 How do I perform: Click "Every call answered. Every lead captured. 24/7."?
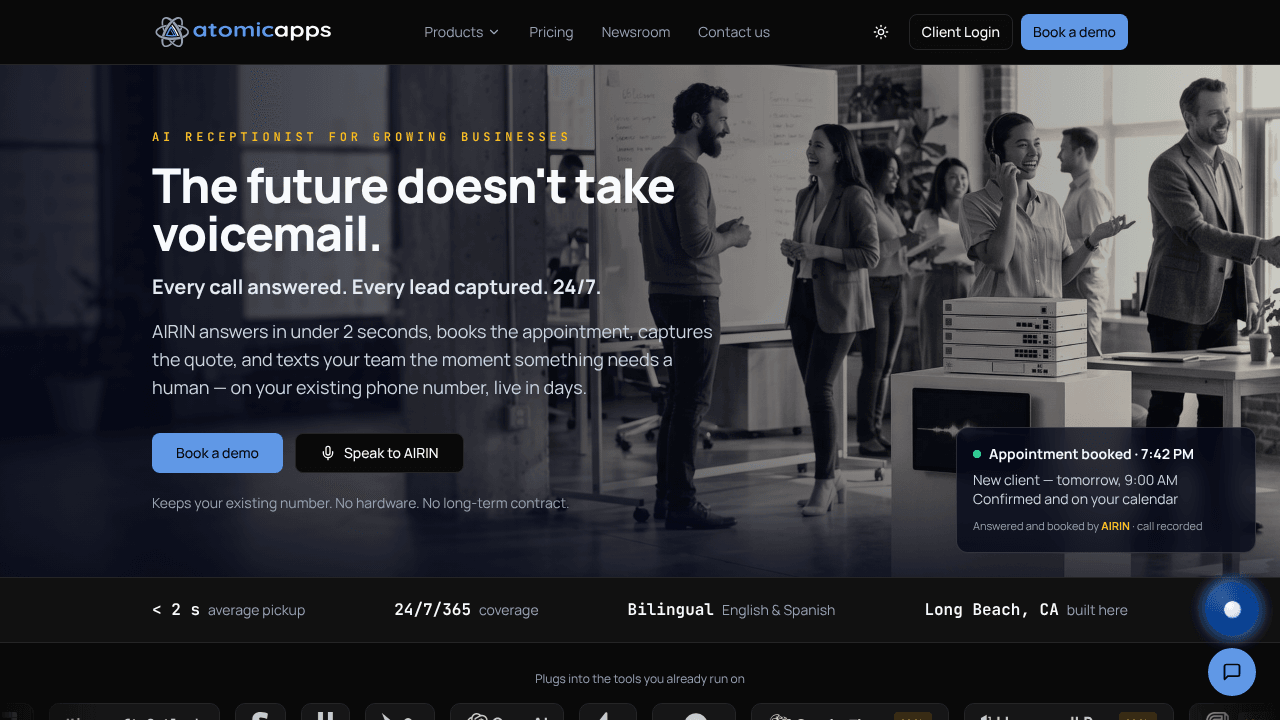point(376,287)
